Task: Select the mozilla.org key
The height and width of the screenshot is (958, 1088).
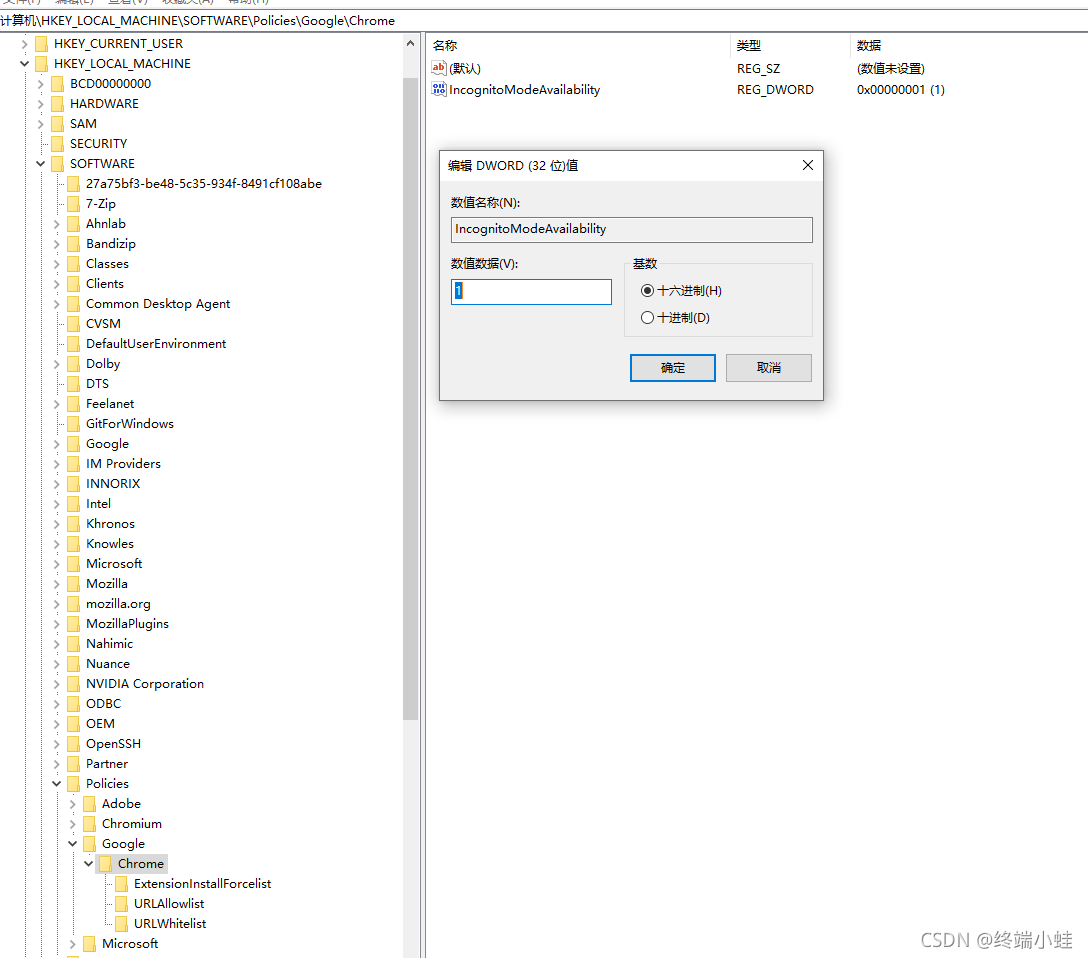Action: (x=118, y=604)
